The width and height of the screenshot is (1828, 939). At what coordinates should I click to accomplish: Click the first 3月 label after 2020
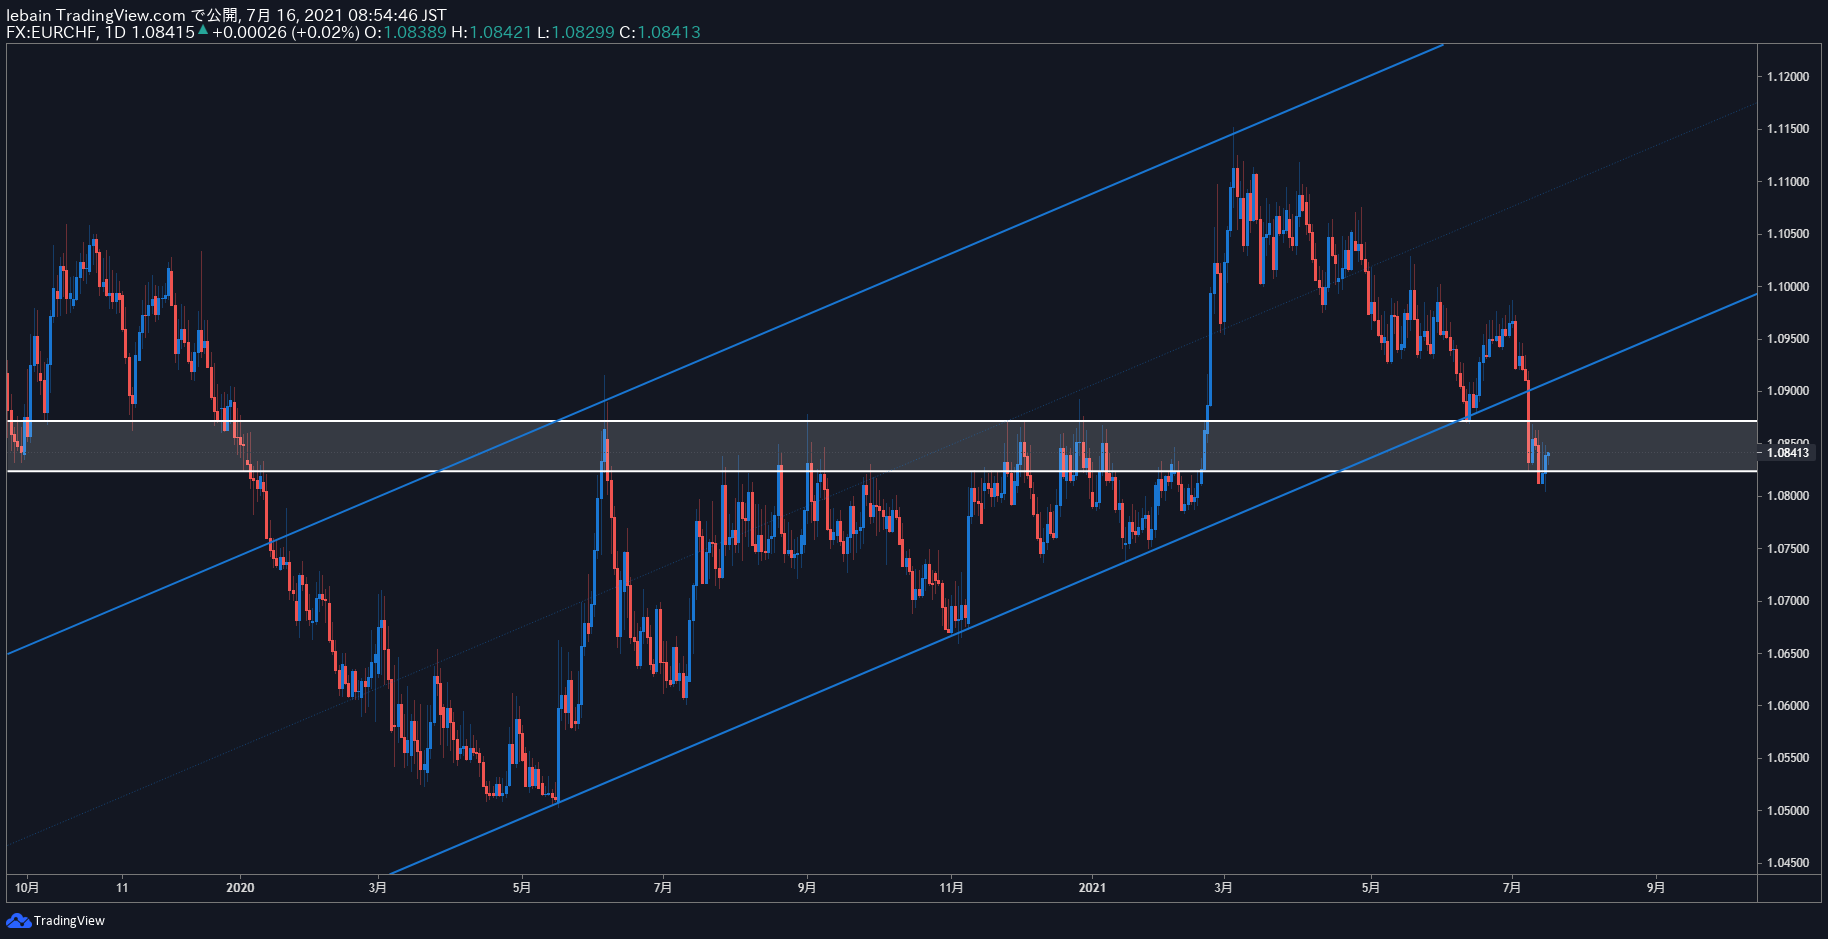point(378,887)
